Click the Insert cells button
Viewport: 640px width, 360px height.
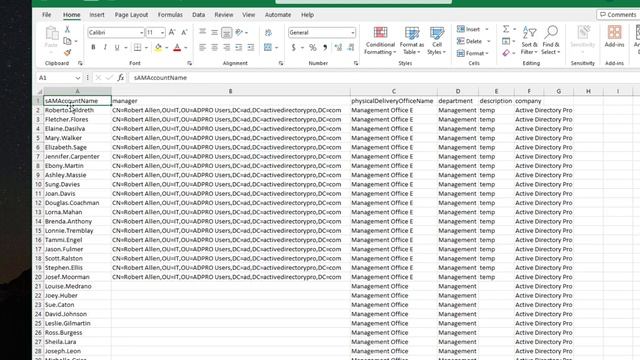(x=473, y=29)
